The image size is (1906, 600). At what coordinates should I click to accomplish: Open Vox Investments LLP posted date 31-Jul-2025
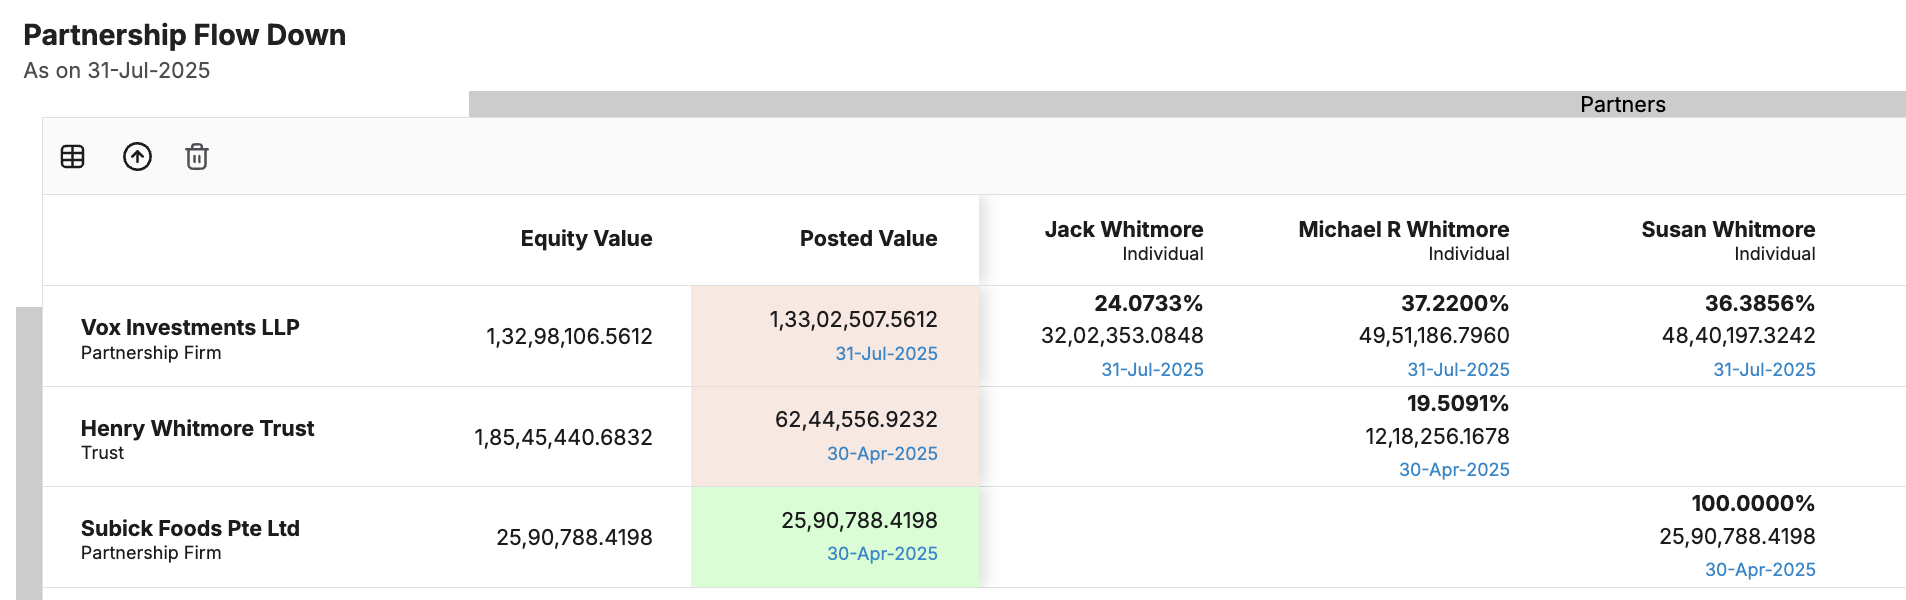(886, 354)
